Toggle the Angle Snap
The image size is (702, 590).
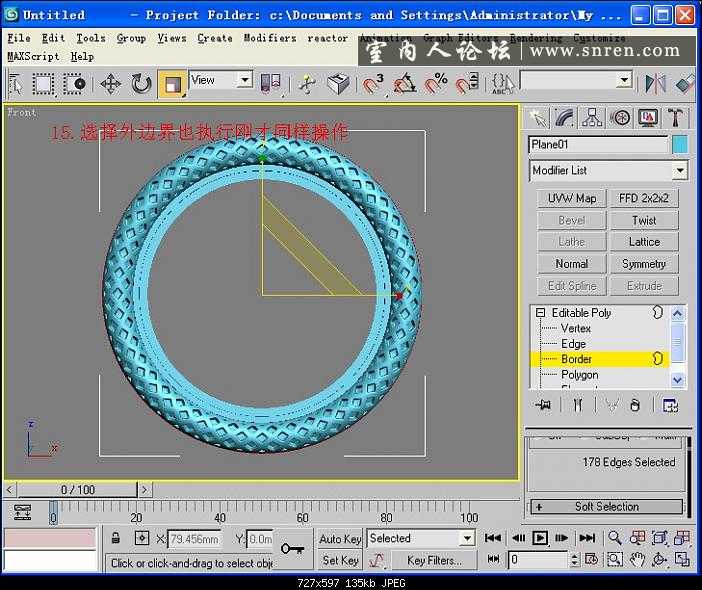[404, 84]
